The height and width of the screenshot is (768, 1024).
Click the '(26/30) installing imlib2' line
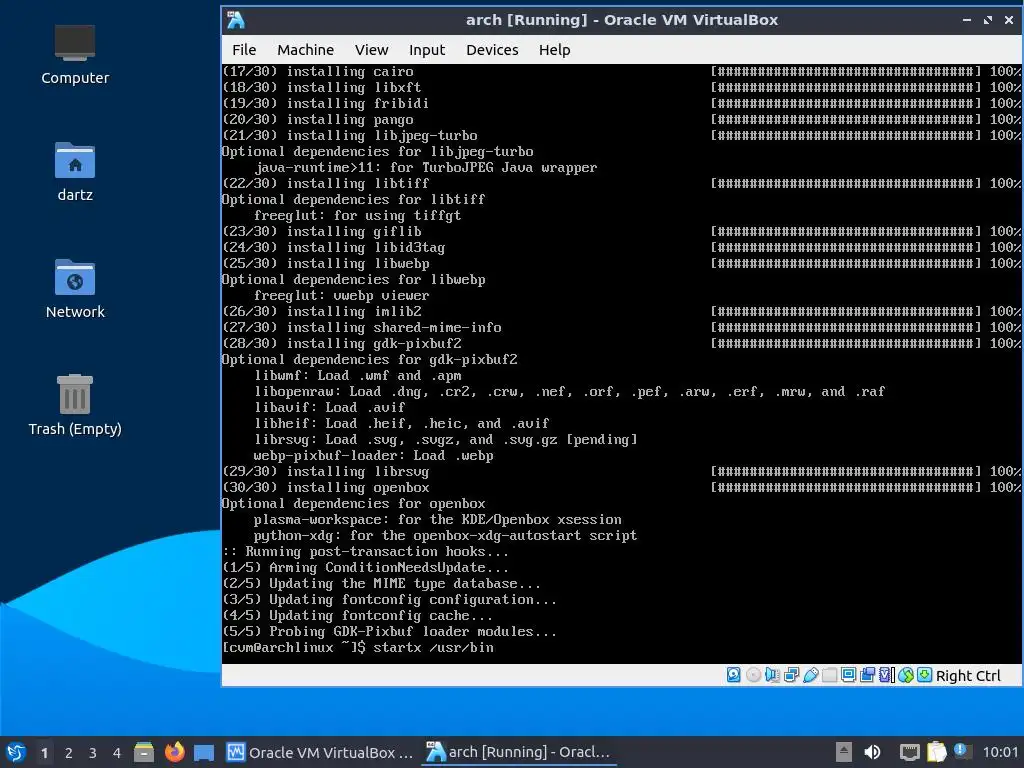(x=322, y=312)
